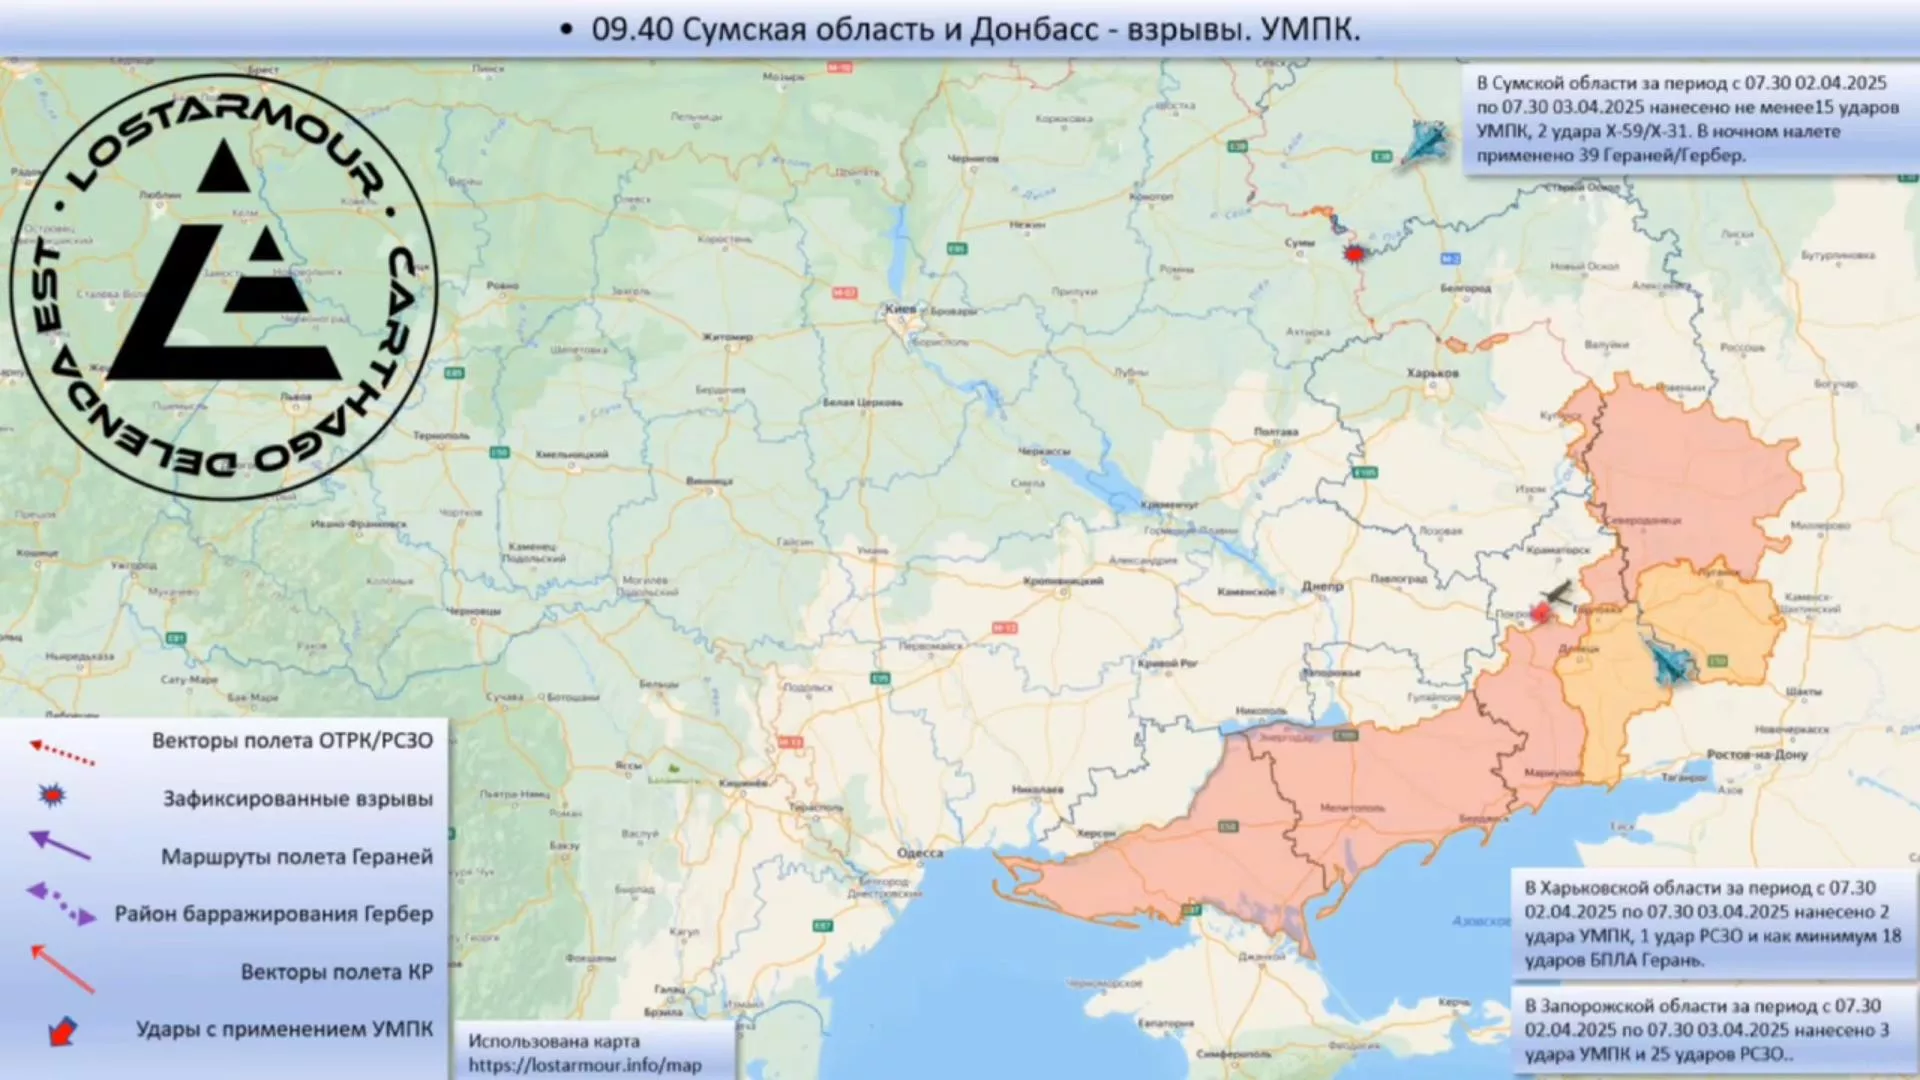Click the city label 'Черкассы'
1920x1080 pixels.
(x=1043, y=452)
